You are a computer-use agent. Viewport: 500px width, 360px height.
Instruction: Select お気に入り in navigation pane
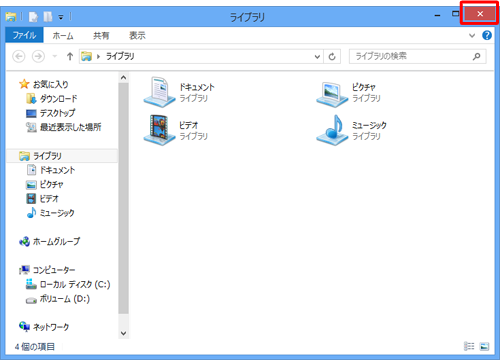point(44,84)
